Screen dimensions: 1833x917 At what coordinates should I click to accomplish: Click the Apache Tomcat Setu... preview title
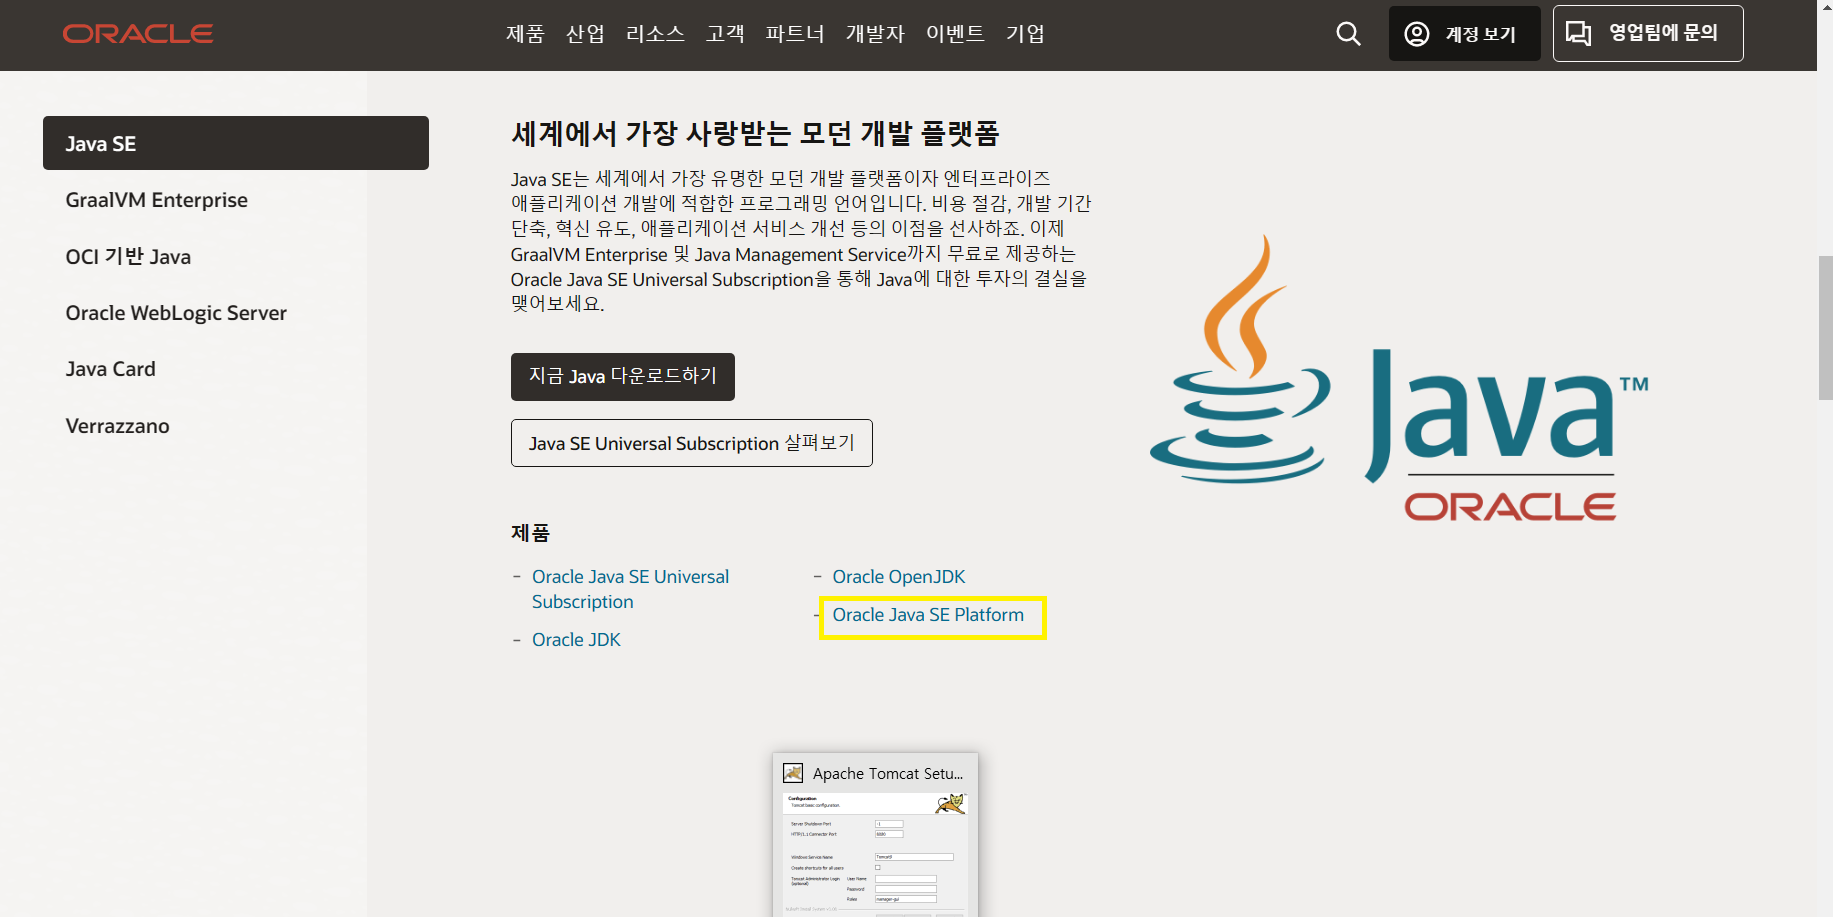pos(888,773)
